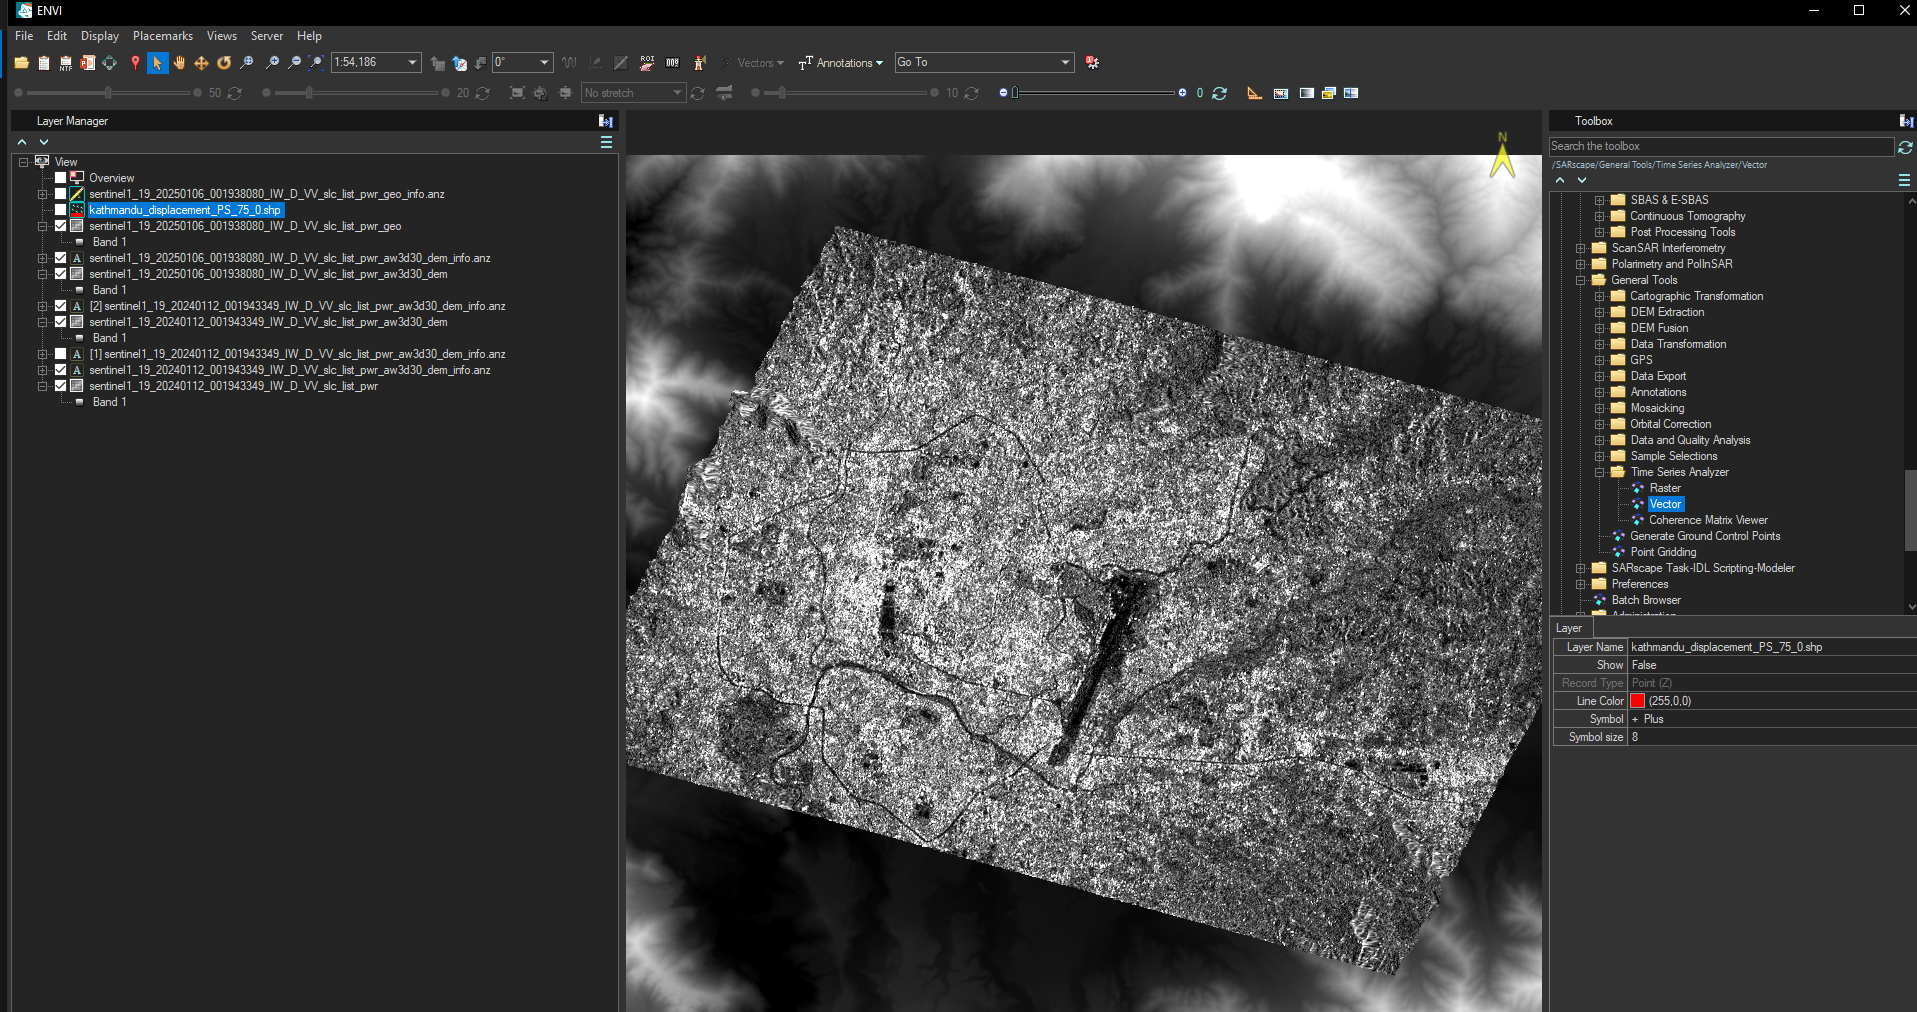Open the zoom scale 1:54,186 dropdown
This screenshot has height=1012, width=1917.
[x=412, y=63]
